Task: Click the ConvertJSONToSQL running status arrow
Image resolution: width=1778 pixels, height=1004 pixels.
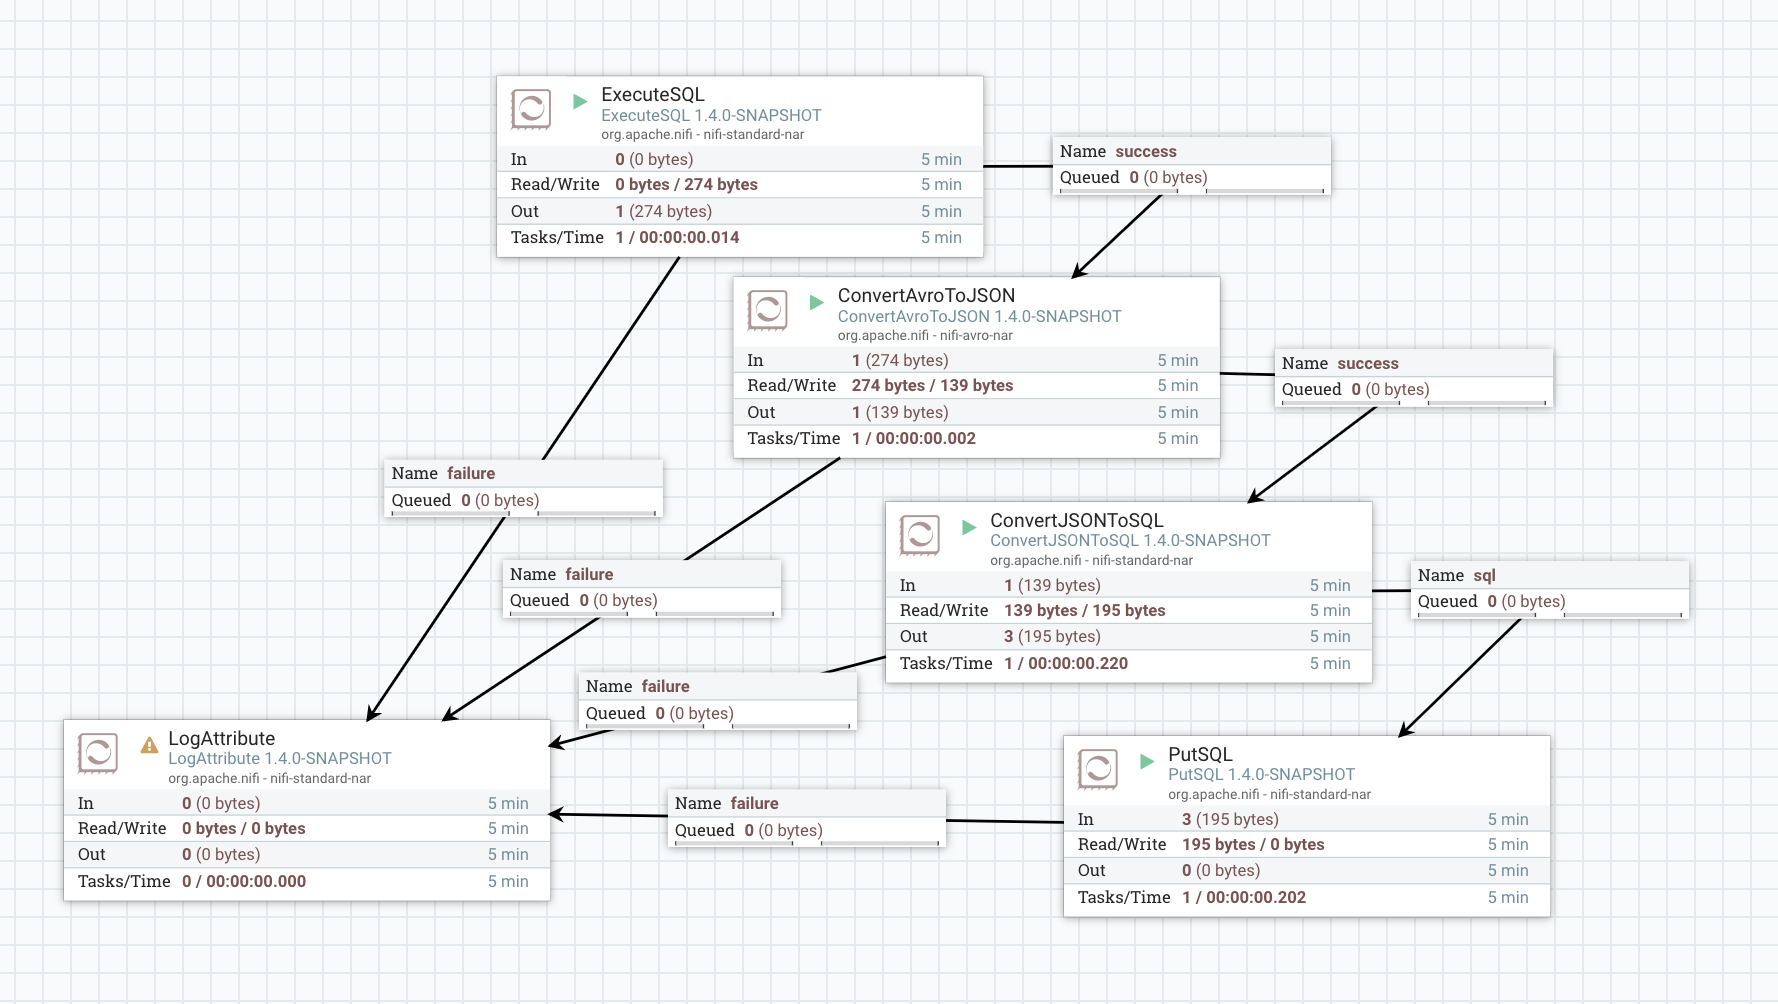Action: pos(969,527)
